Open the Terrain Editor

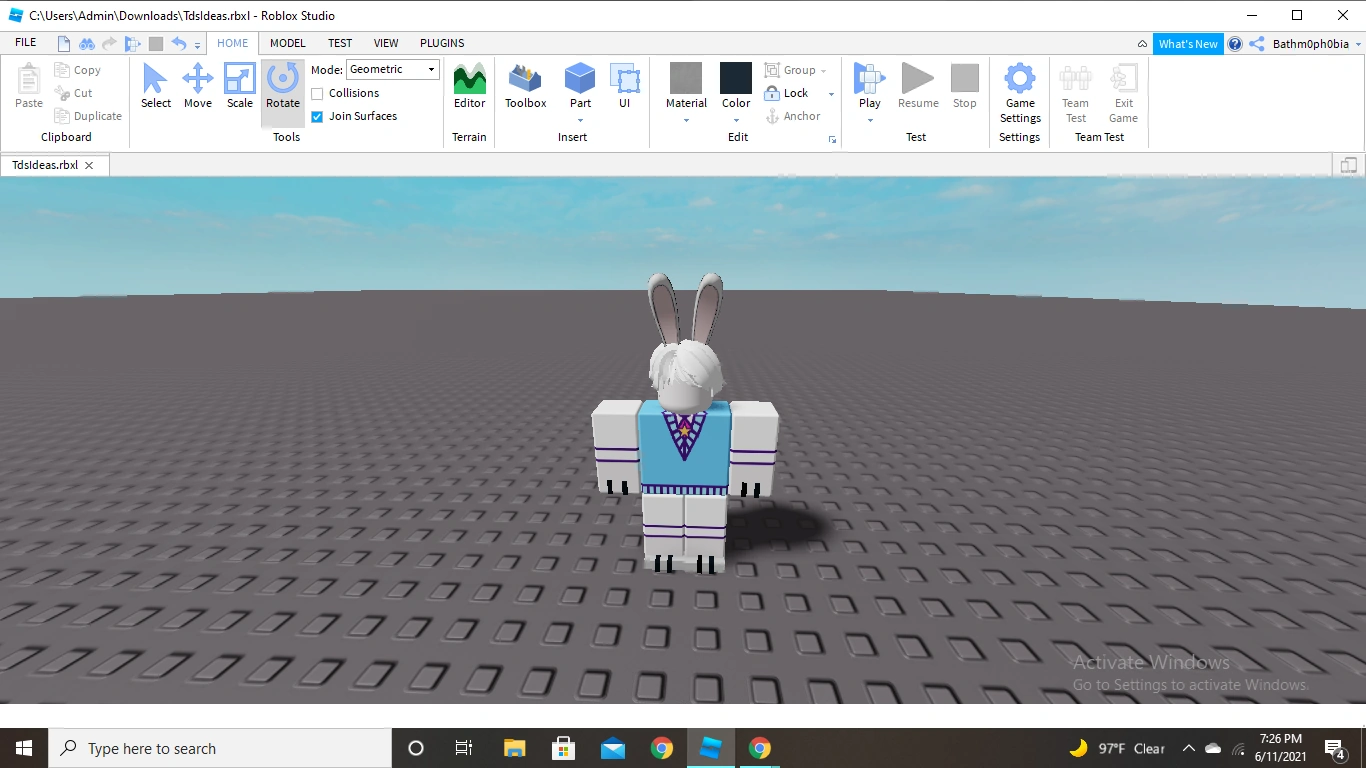click(x=469, y=85)
